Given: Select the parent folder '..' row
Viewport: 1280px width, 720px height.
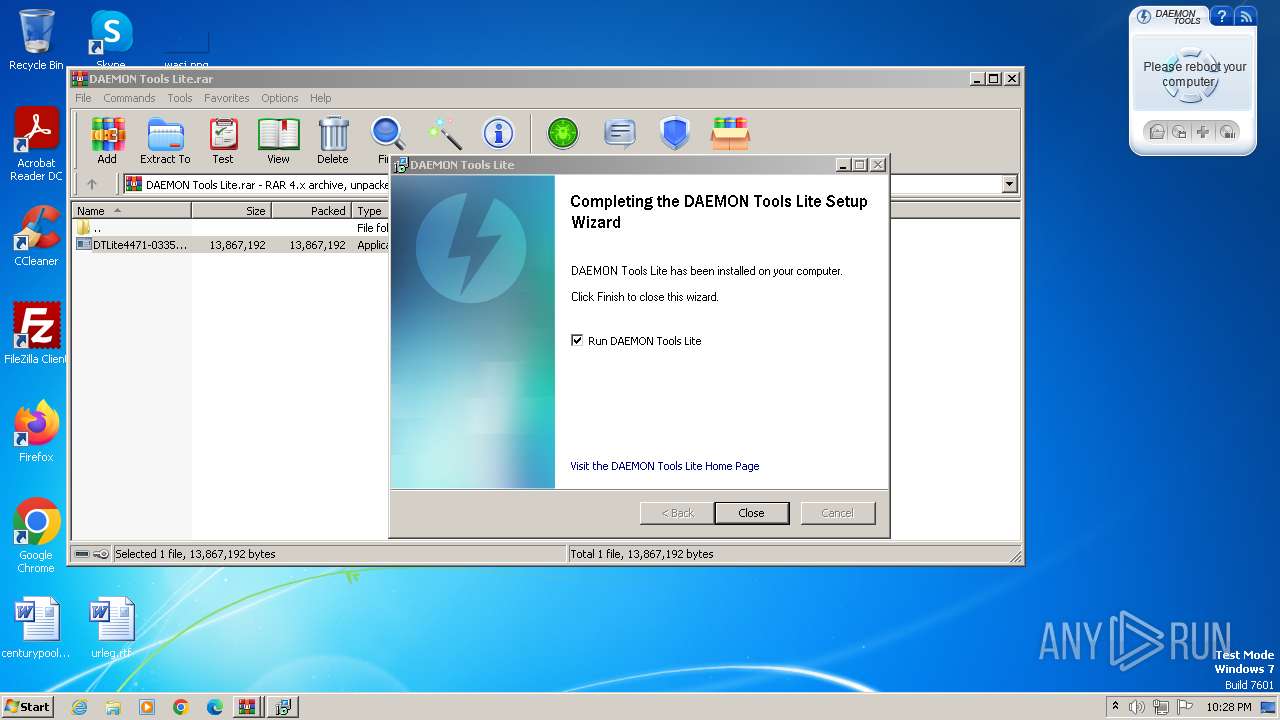Looking at the screenshot, I should coord(232,228).
